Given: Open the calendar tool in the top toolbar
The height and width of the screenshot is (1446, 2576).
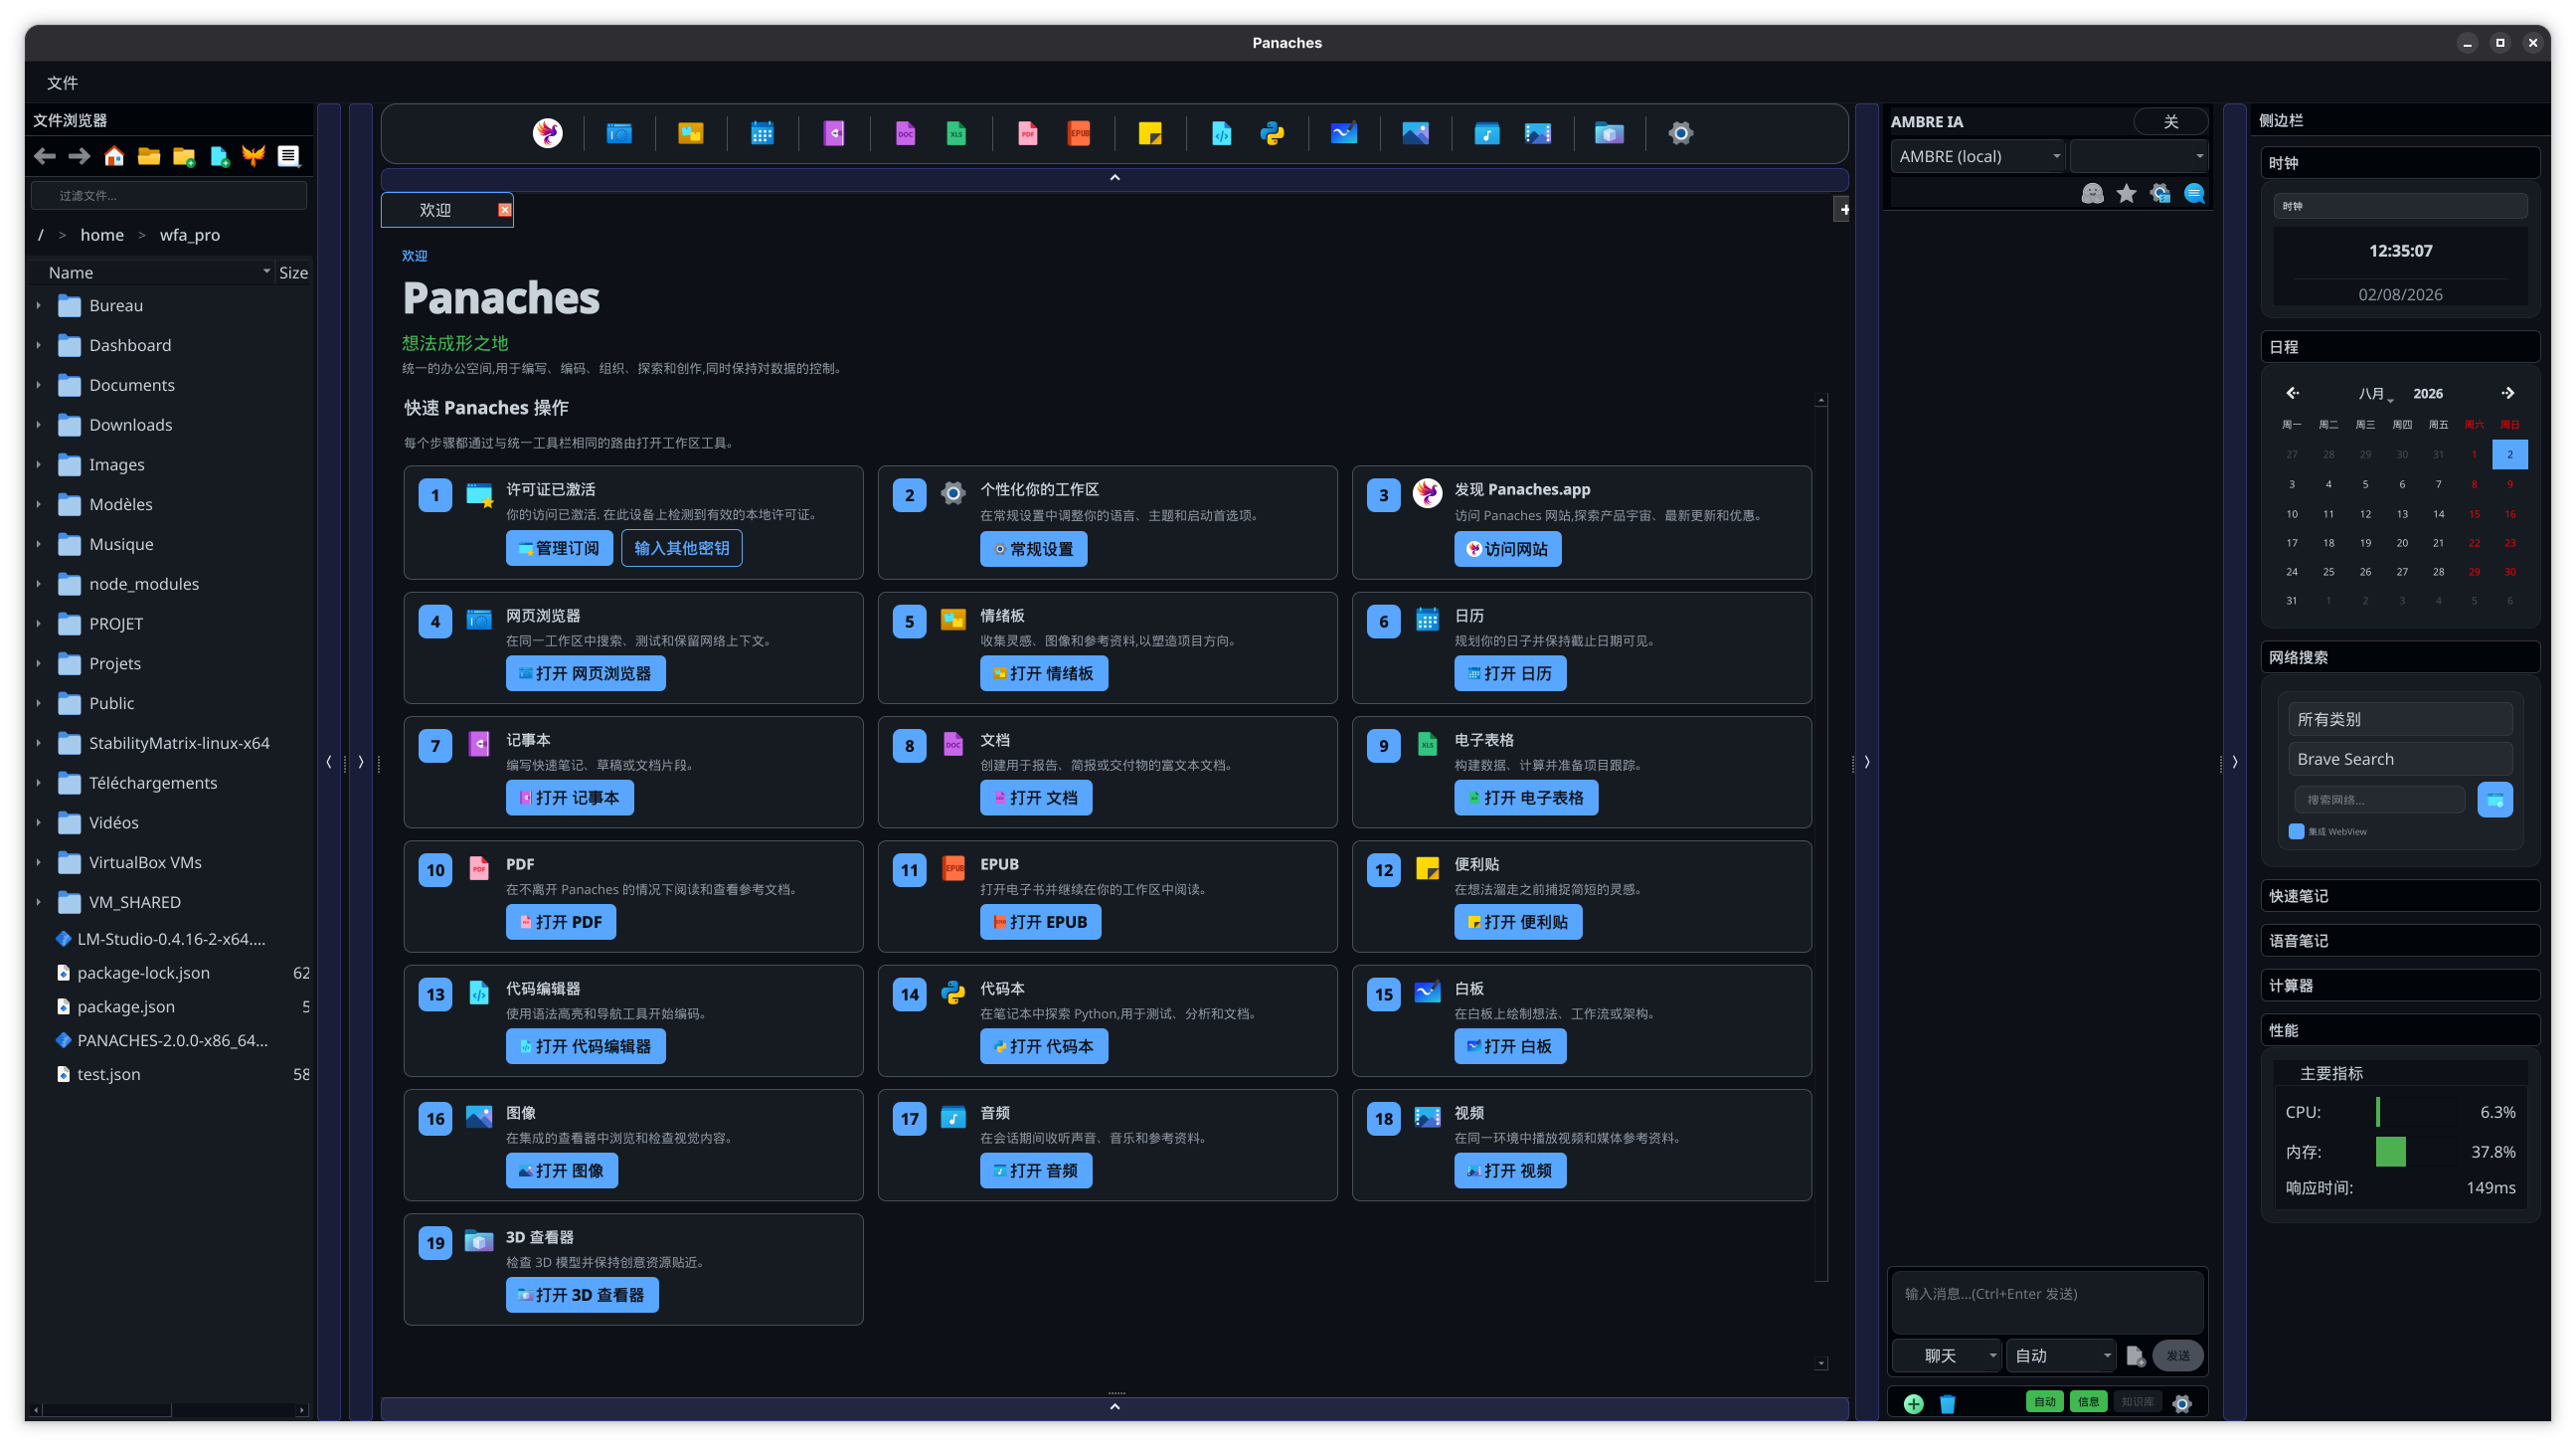Looking at the screenshot, I should pyautogui.click(x=762, y=133).
